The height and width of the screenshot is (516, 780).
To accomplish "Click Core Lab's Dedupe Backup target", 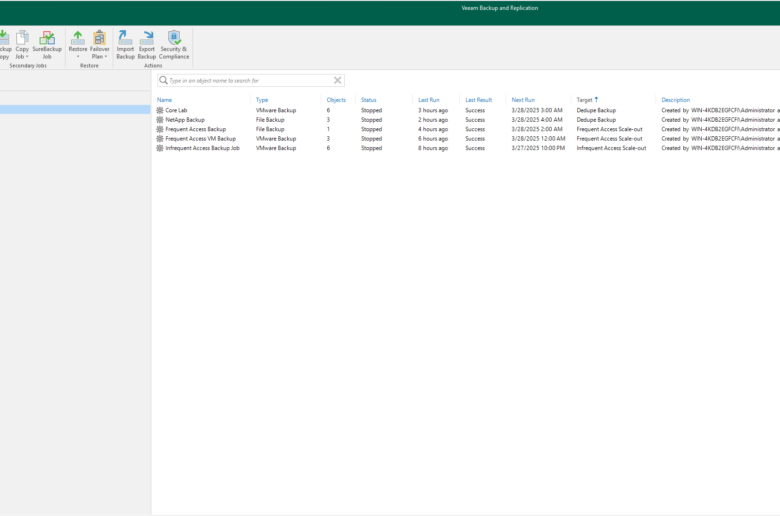I will coord(596,110).
